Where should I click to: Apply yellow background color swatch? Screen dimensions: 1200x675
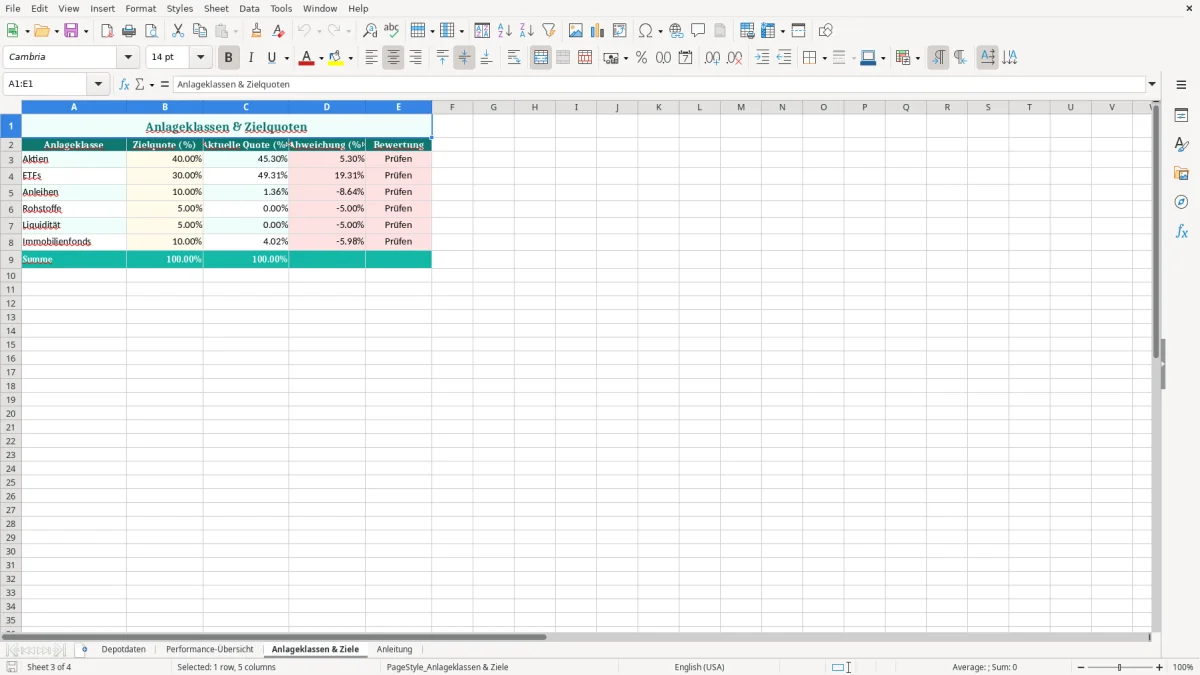click(x=336, y=58)
